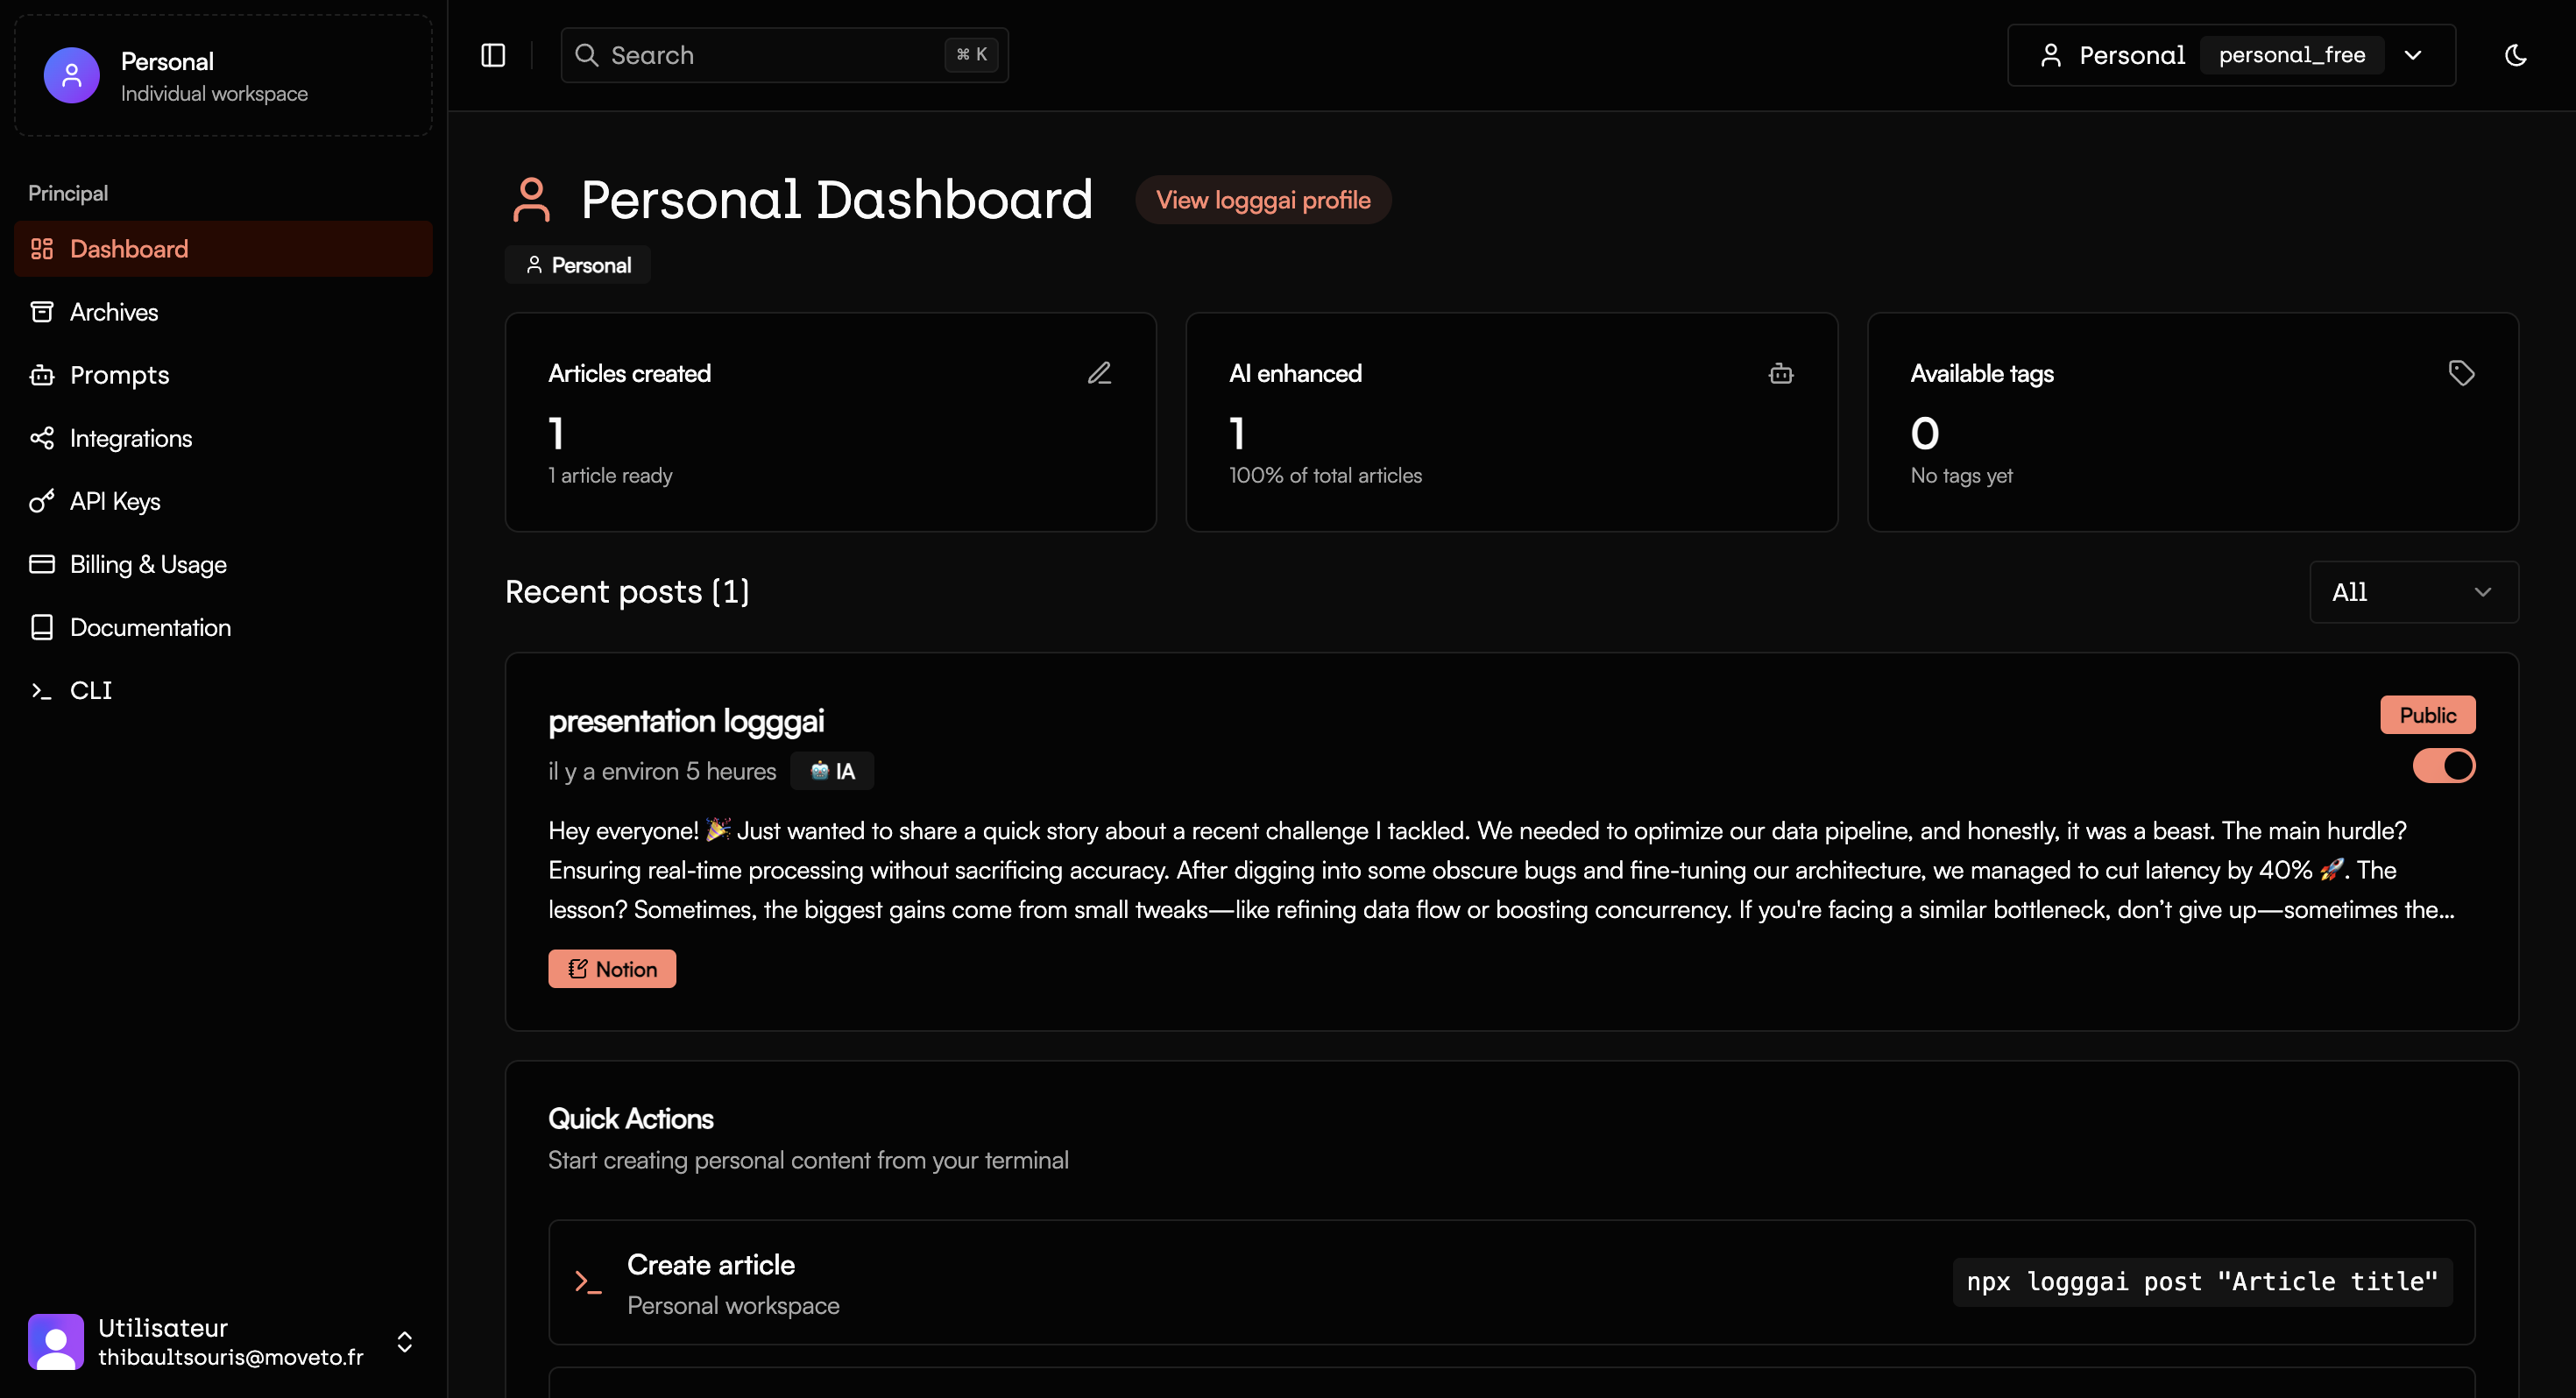Click the Notion tag button

click(x=612, y=969)
